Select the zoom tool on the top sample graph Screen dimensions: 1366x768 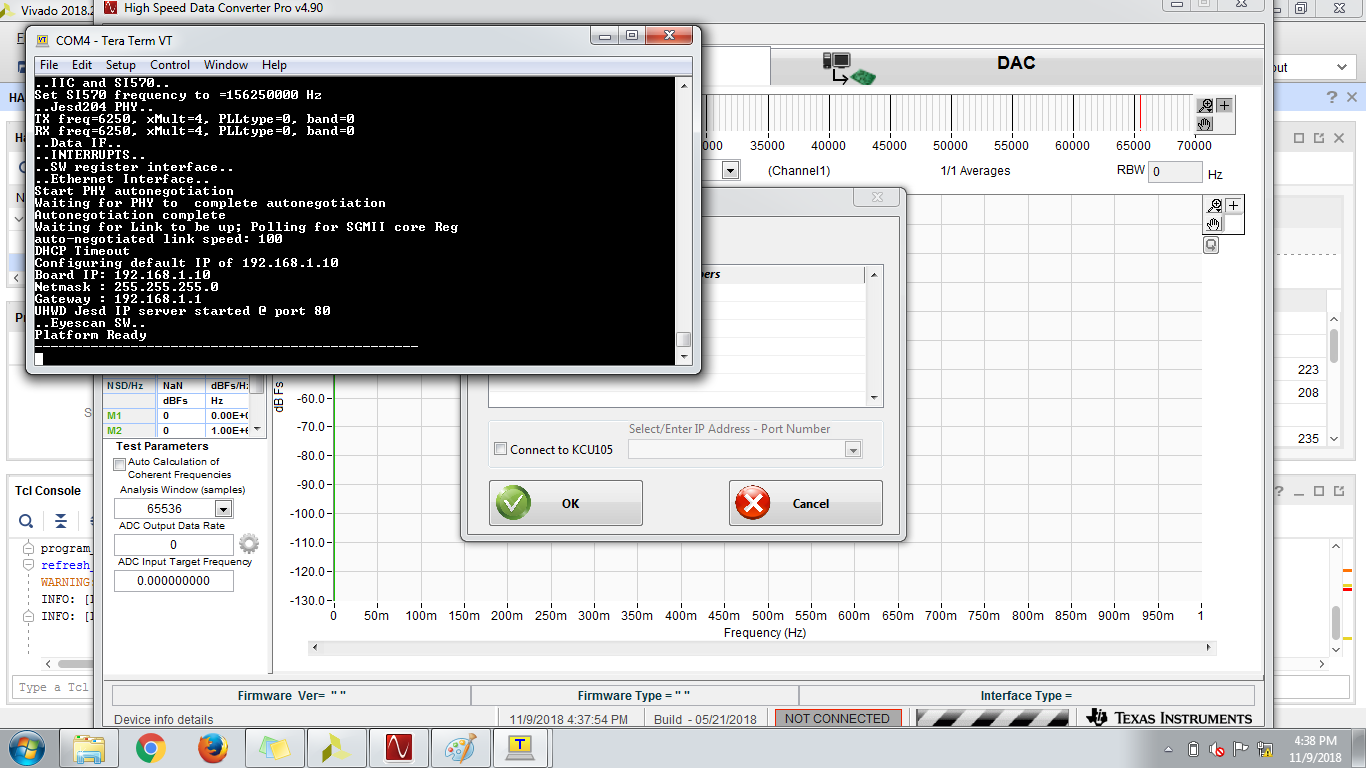(x=1206, y=105)
